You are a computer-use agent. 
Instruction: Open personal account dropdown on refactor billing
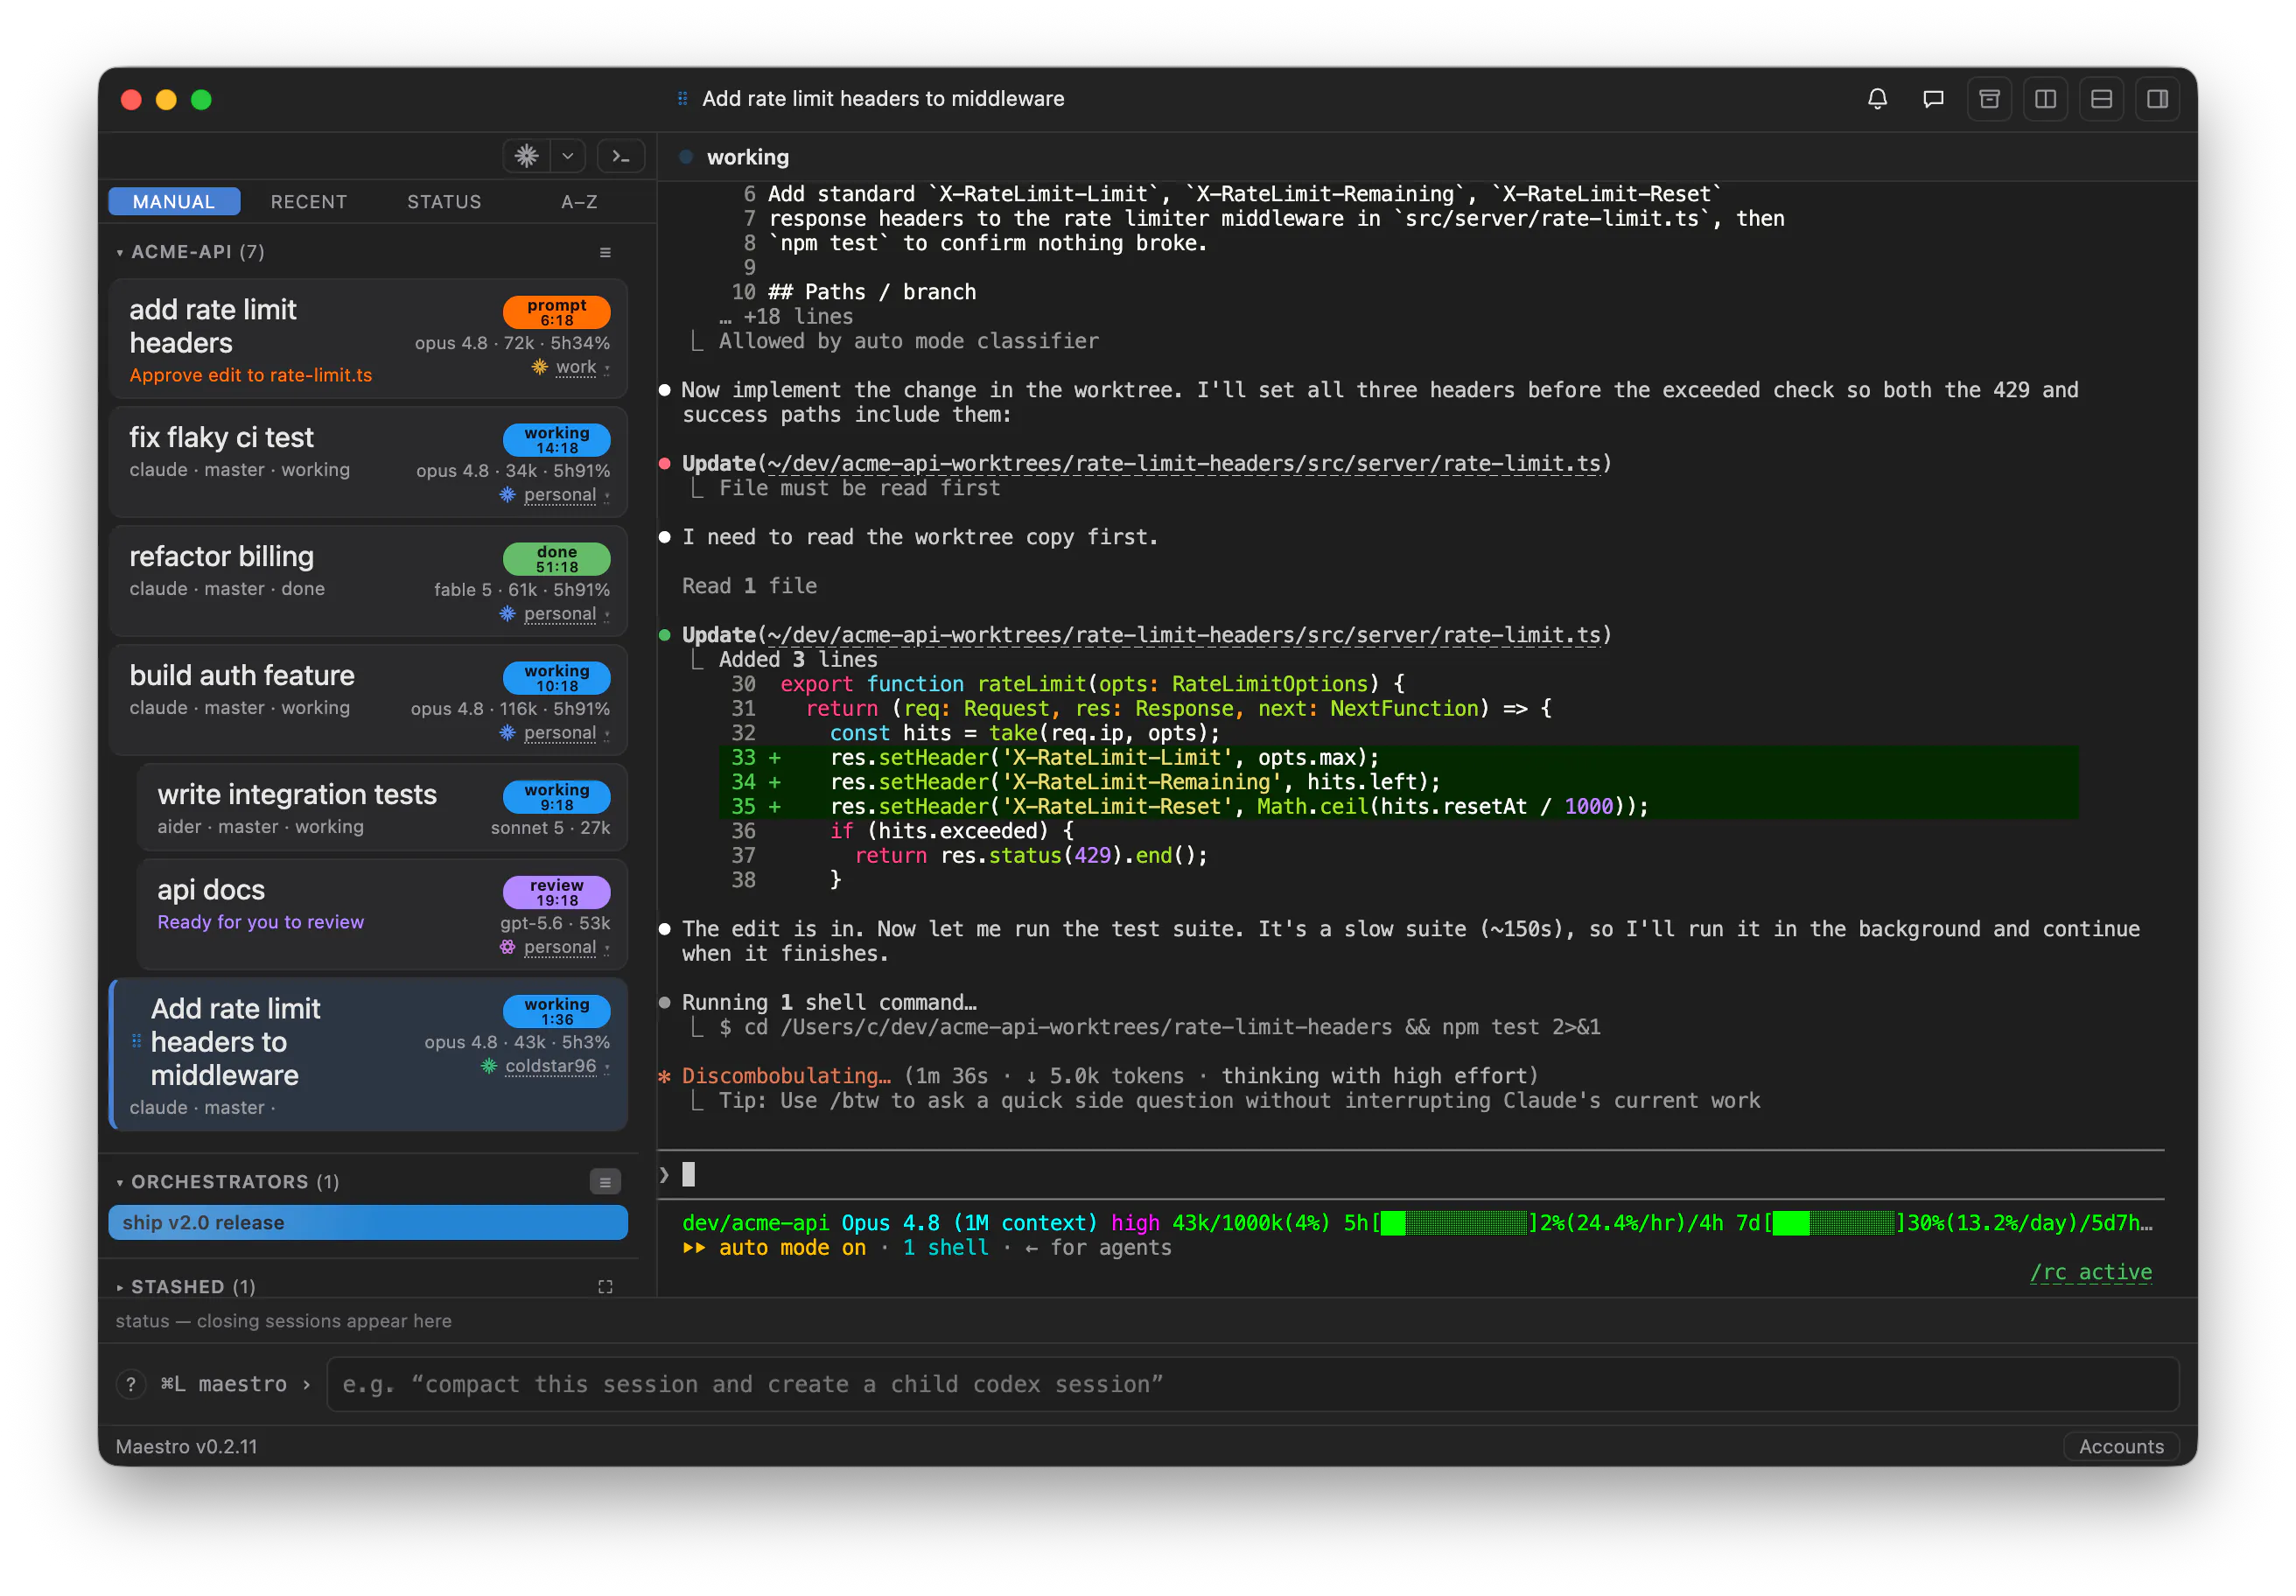[566, 613]
